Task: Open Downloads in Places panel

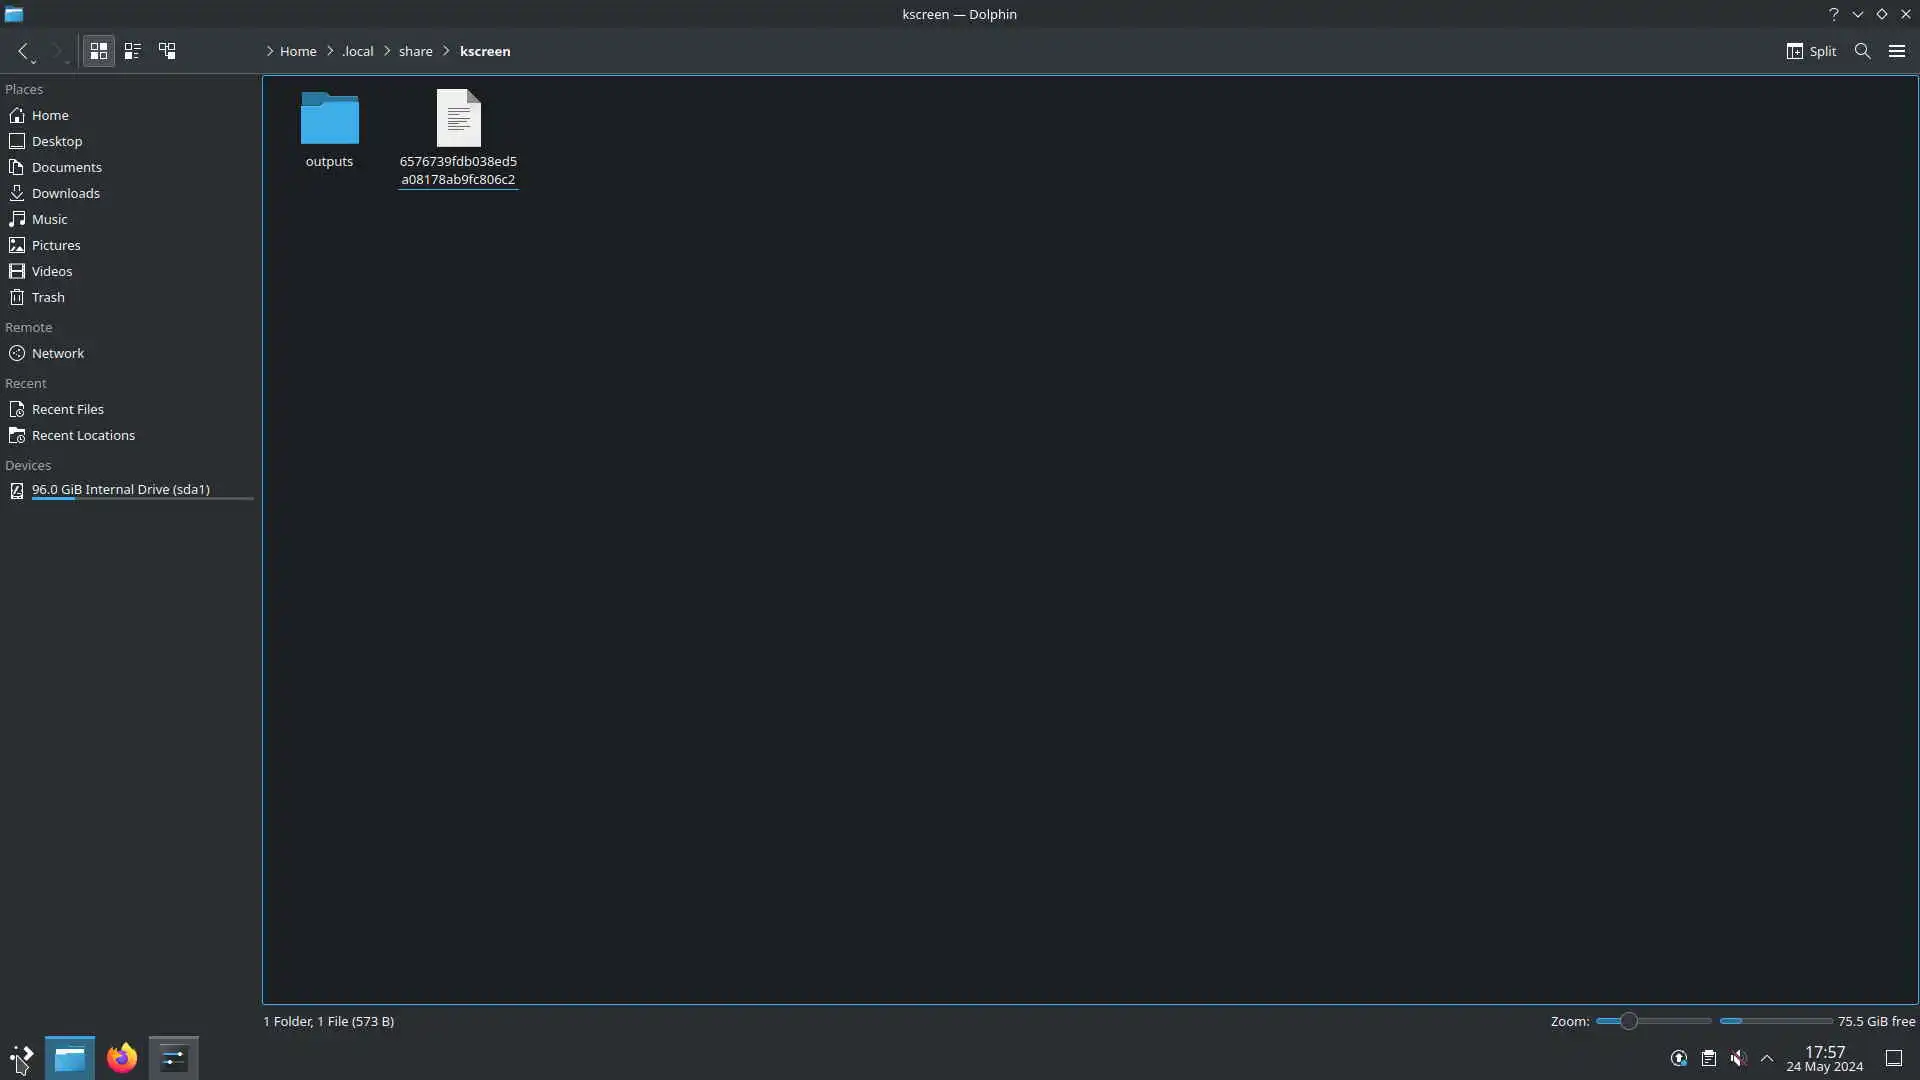Action: pyautogui.click(x=65, y=193)
